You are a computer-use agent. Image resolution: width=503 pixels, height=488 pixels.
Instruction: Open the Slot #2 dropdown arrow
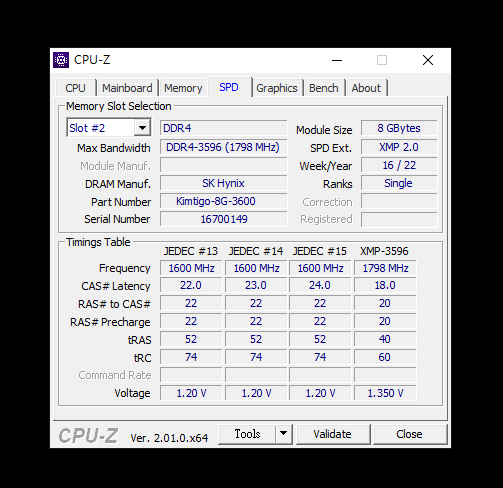click(142, 128)
